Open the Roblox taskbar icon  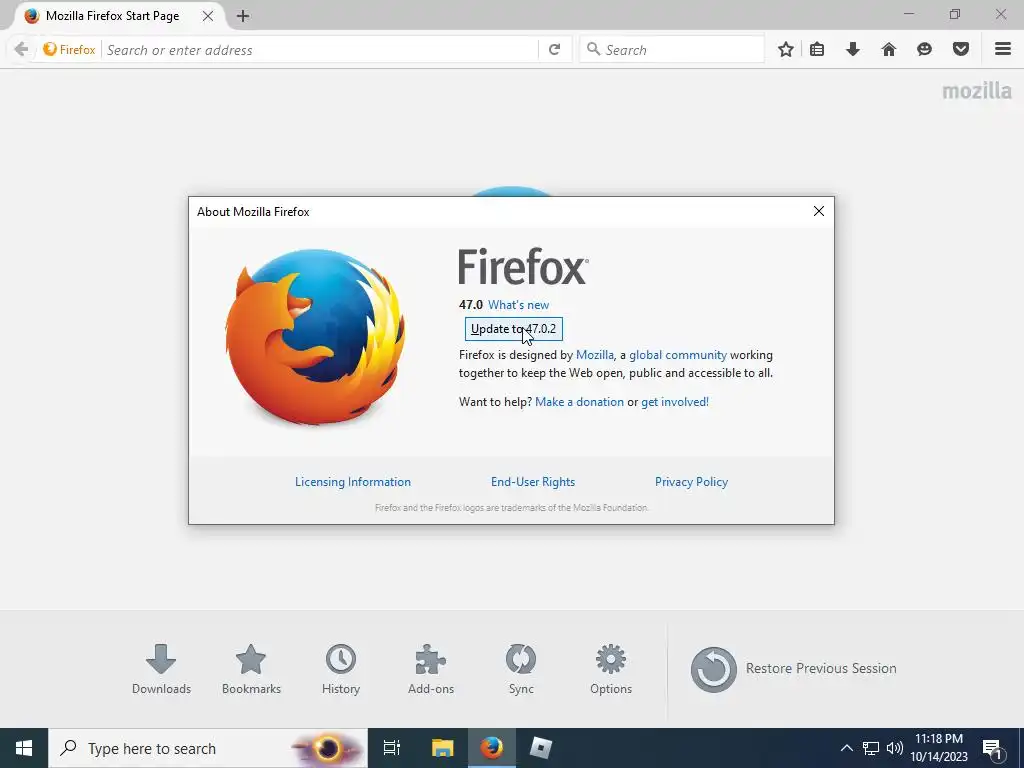541,748
